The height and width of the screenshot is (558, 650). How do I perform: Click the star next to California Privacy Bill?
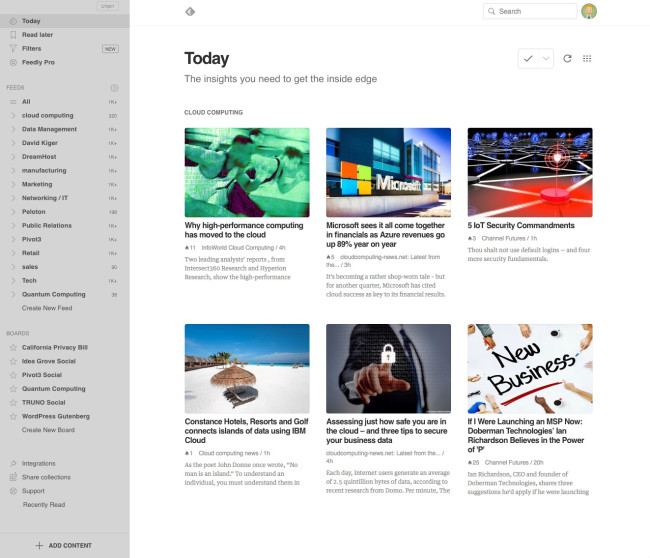(11, 347)
